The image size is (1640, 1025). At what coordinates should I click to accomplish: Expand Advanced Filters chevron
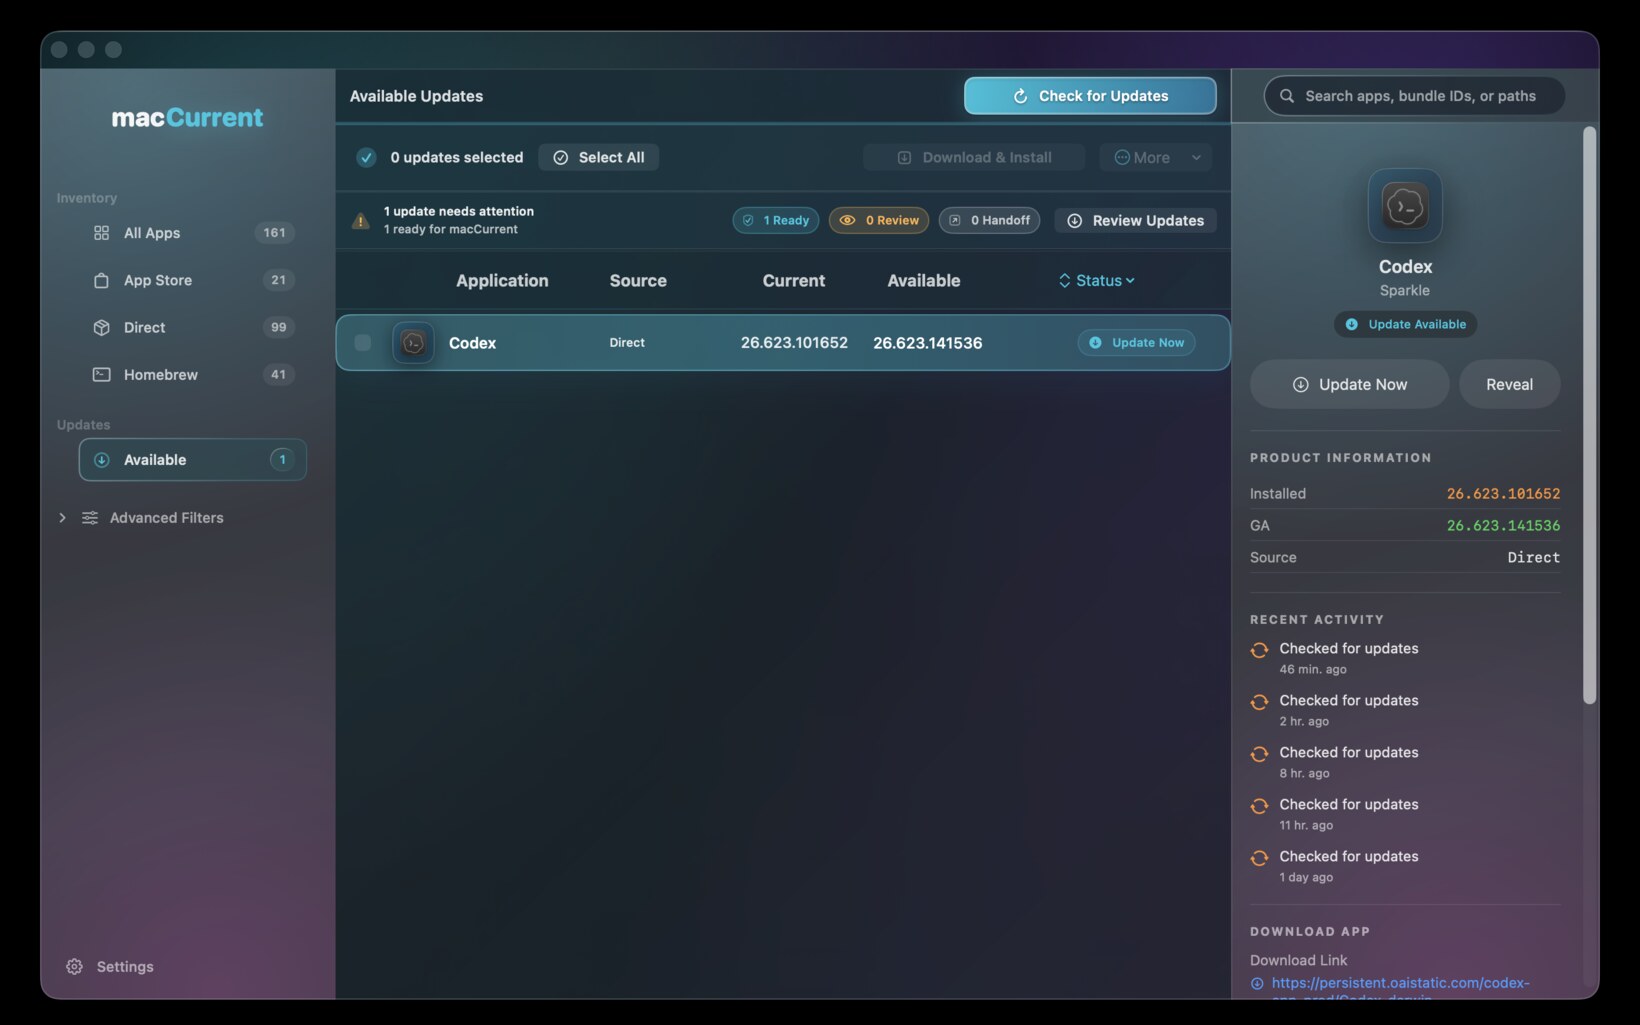click(62, 518)
